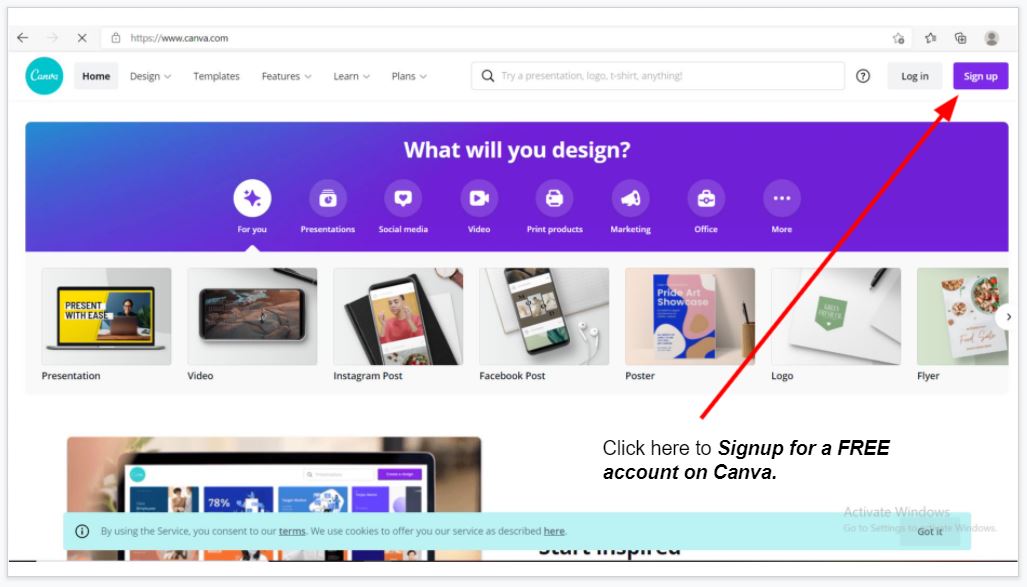Open the Templates page
This screenshot has width=1027, height=587.
[216, 76]
